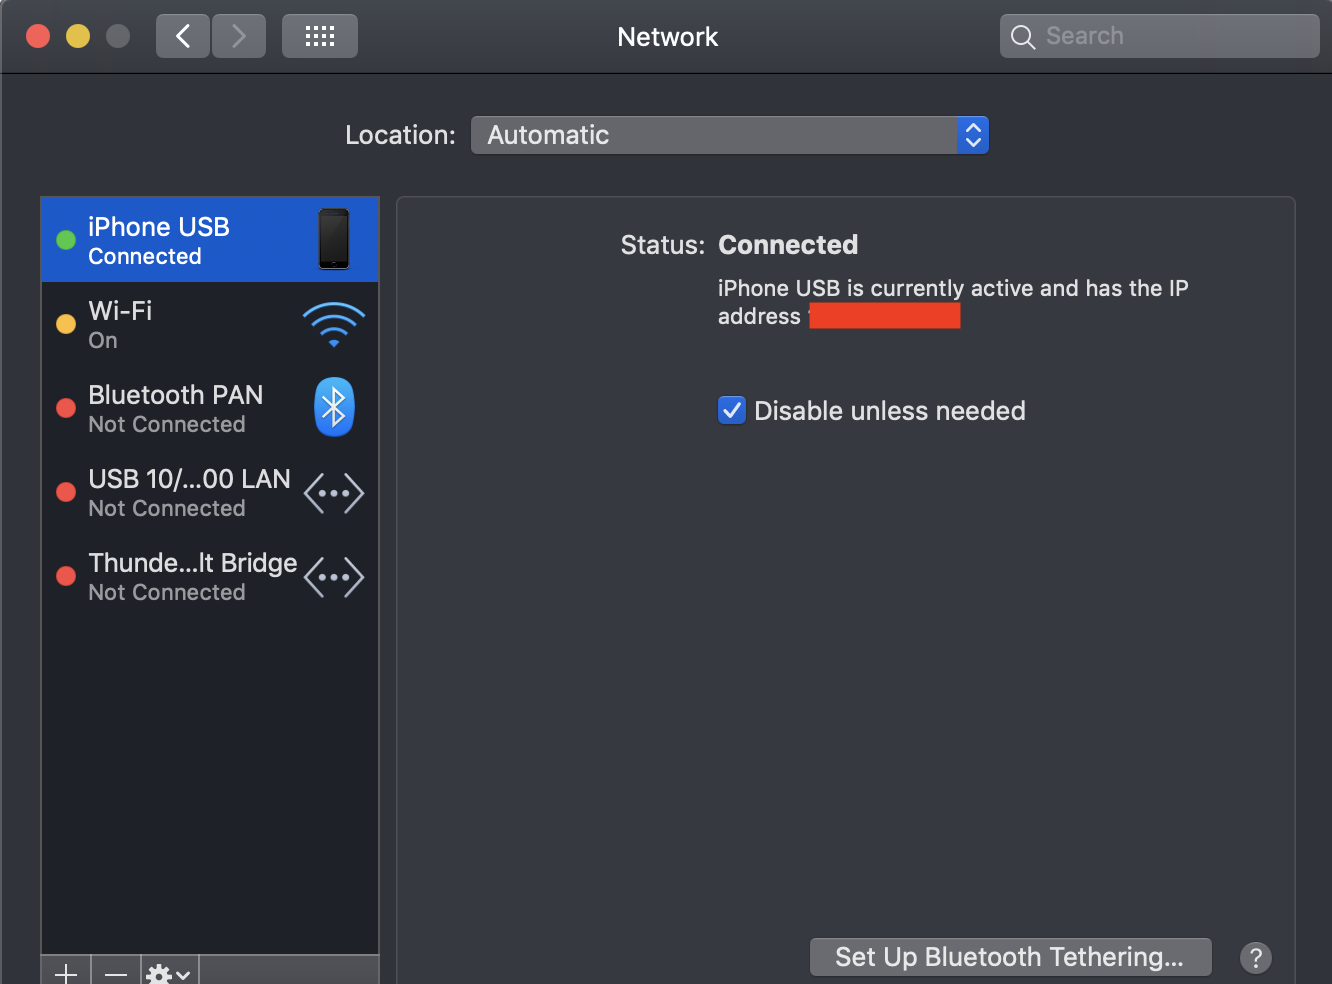
Task: Select the USB 10/...00 LAN service
Action: click(210, 492)
